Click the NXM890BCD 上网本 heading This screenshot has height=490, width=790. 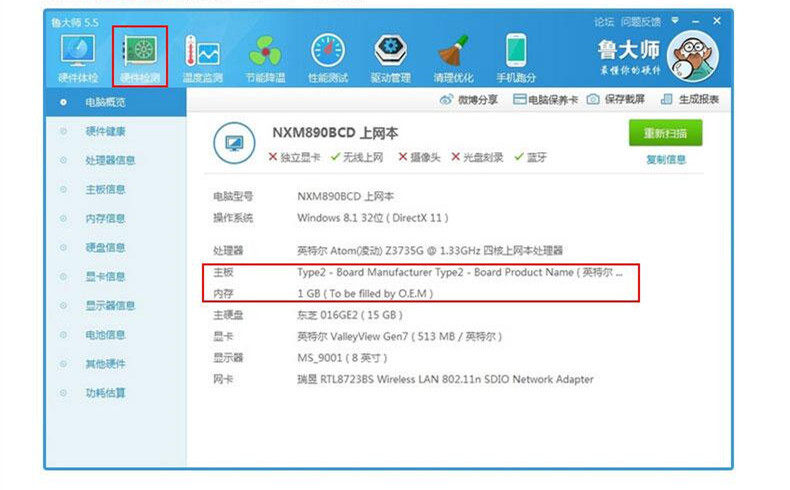[x=335, y=133]
